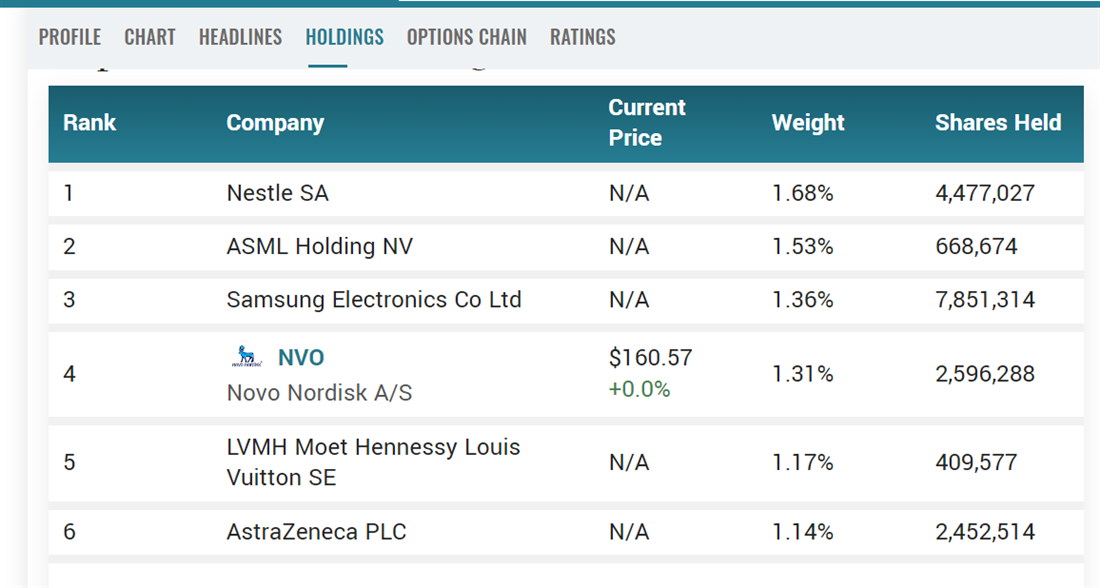Select the HOLDINGS tab
Viewport: 1100px width, 588px height.
pos(345,37)
